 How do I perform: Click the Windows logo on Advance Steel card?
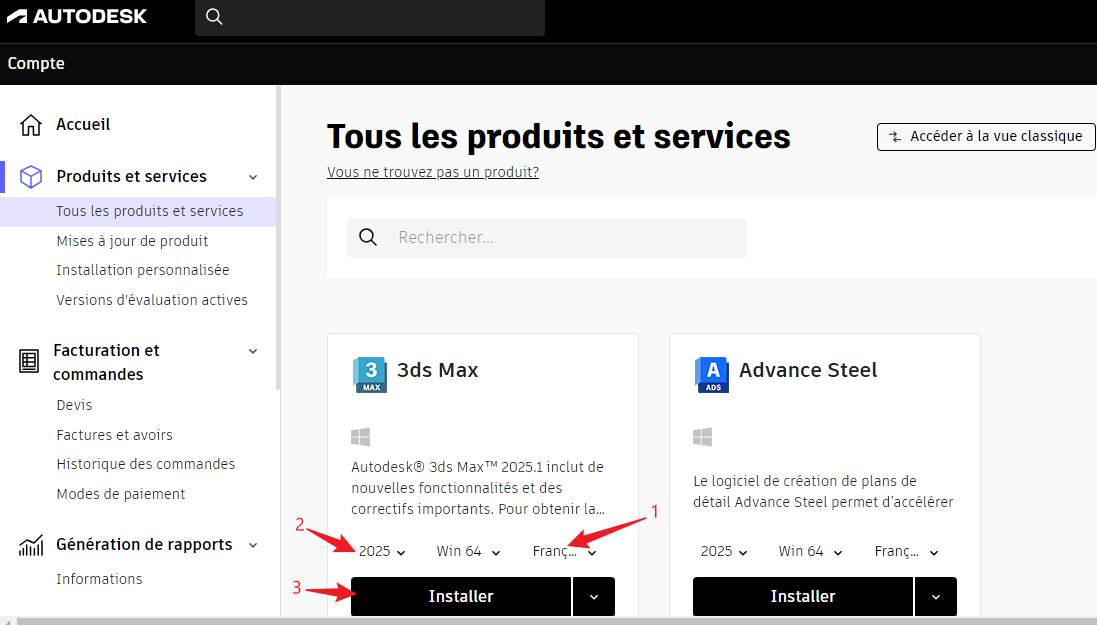pyautogui.click(x=702, y=437)
